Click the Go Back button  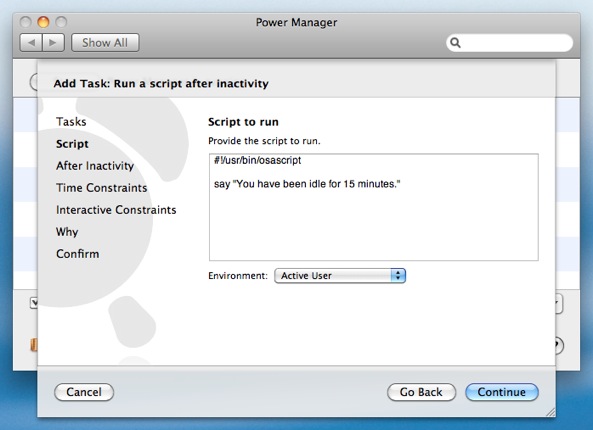point(421,392)
